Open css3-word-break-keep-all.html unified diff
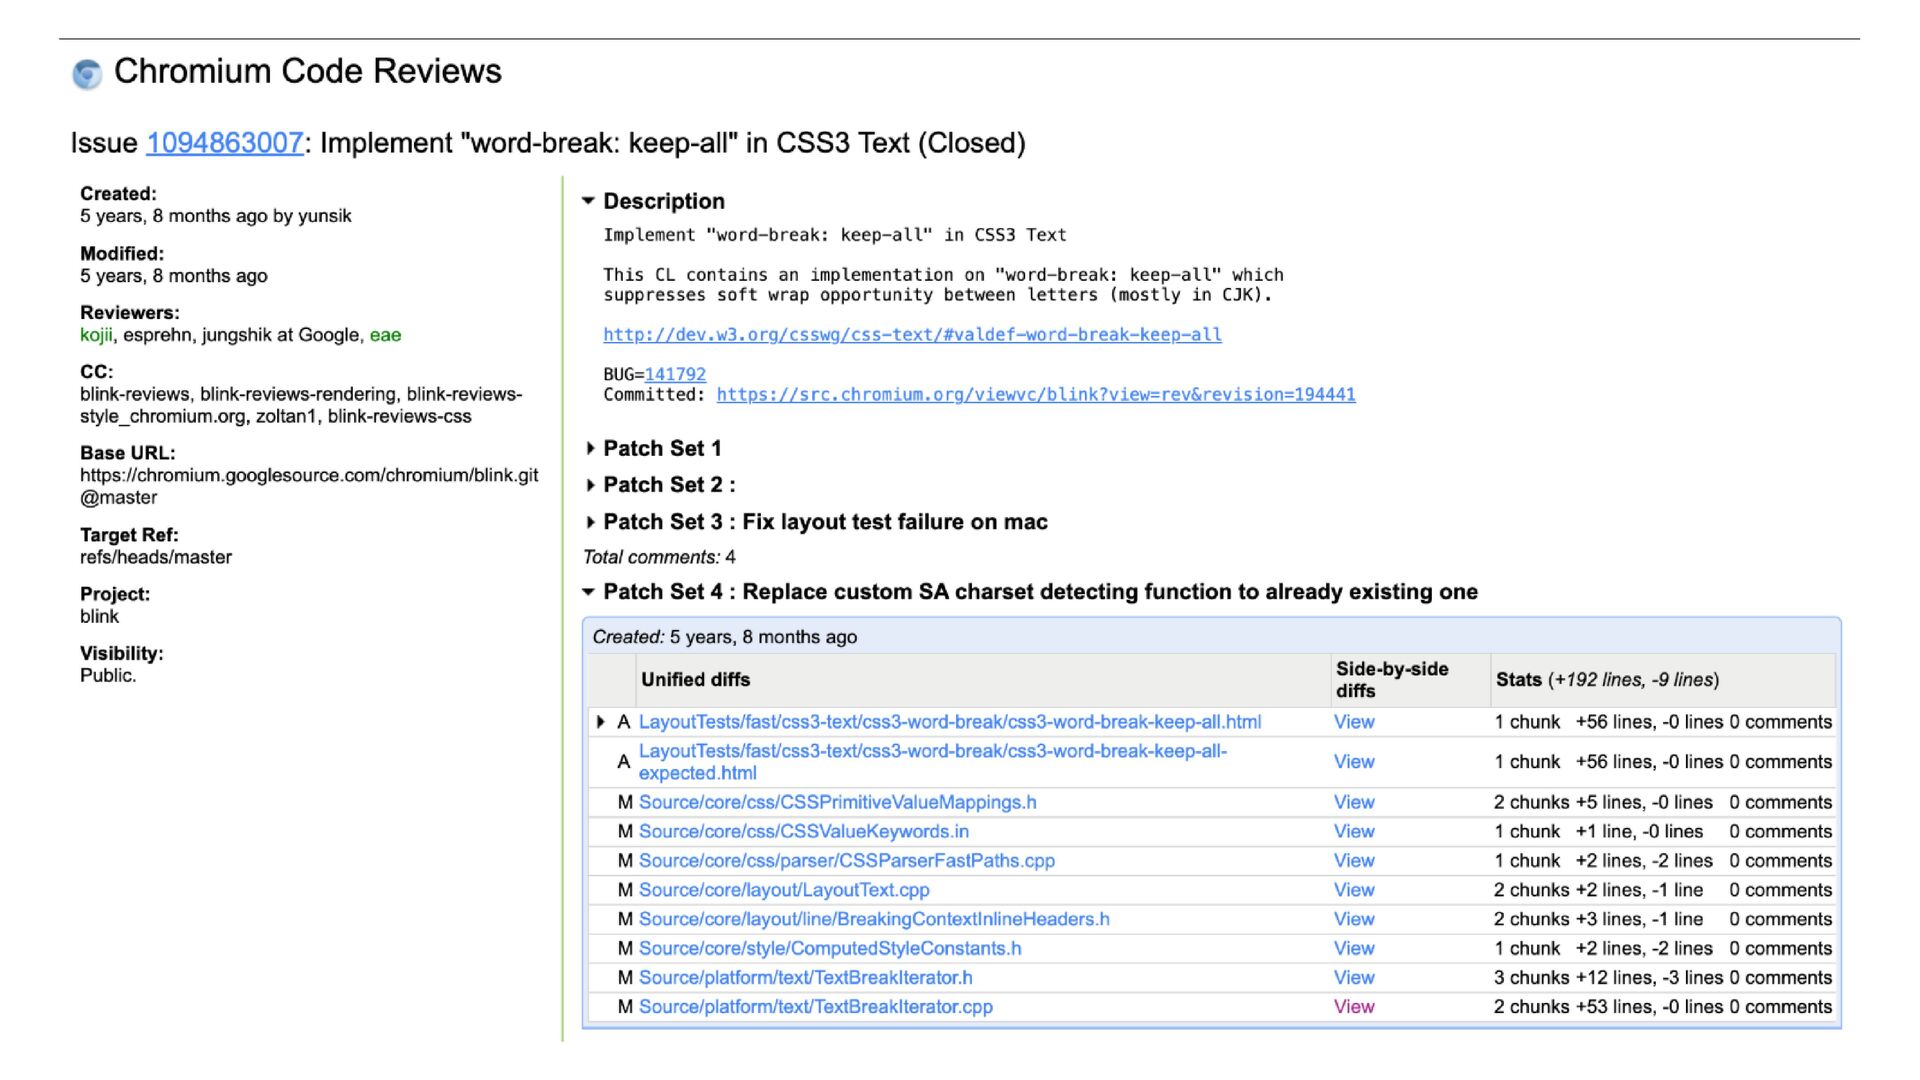 950,722
